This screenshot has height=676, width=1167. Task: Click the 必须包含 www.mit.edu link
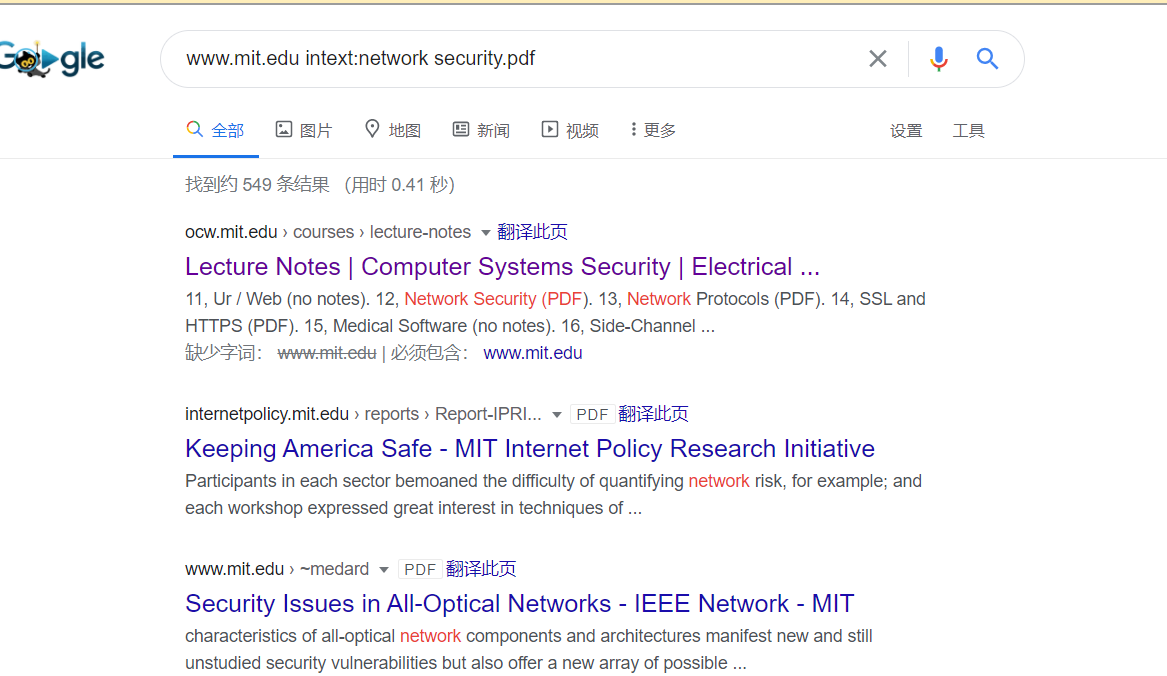tap(533, 353)
